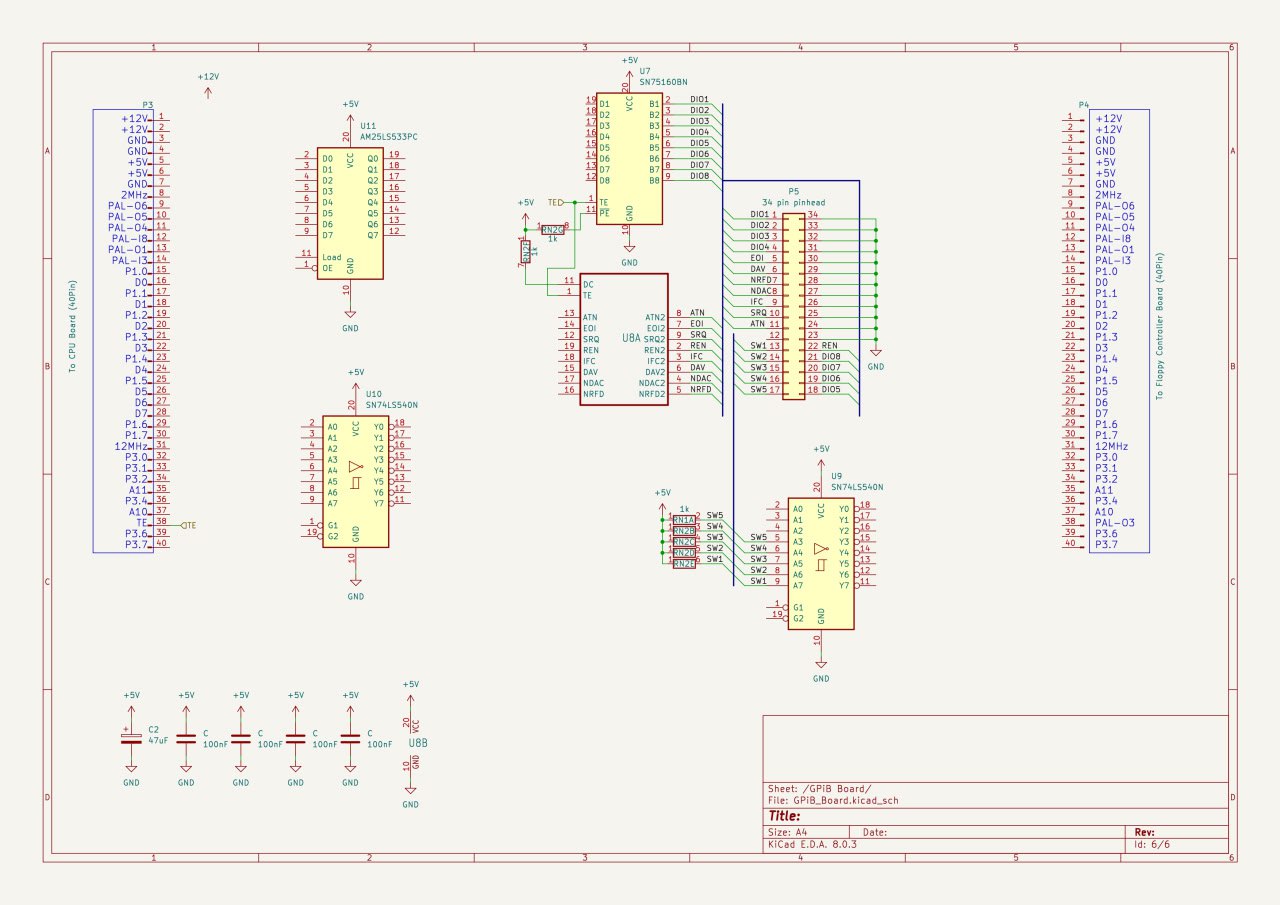This screenshot has width=1280, height=905.
Task: Click the RN2G 1k resistor near U7
Action: (552, 229)
